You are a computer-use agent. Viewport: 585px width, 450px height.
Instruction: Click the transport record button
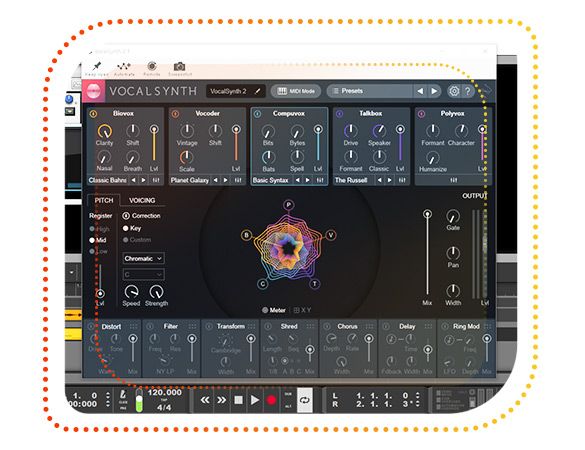[x=271, y=400]
